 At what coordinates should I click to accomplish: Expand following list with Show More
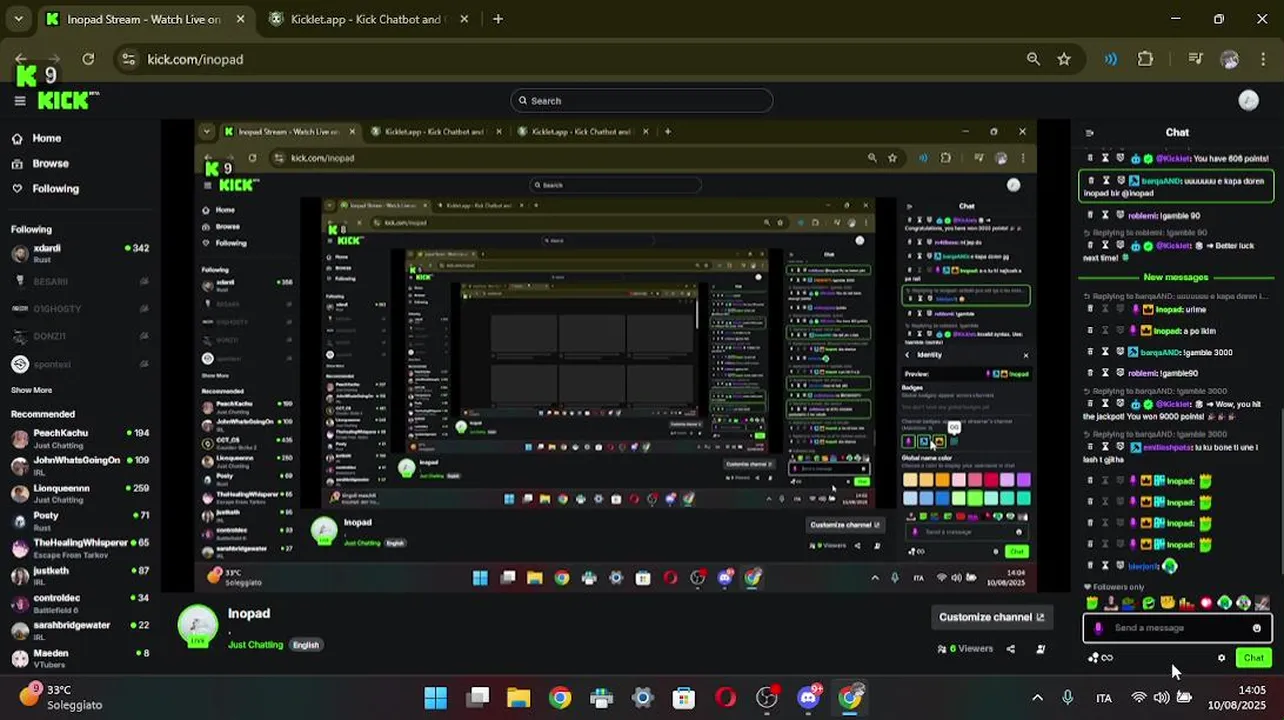coord(31,390)
